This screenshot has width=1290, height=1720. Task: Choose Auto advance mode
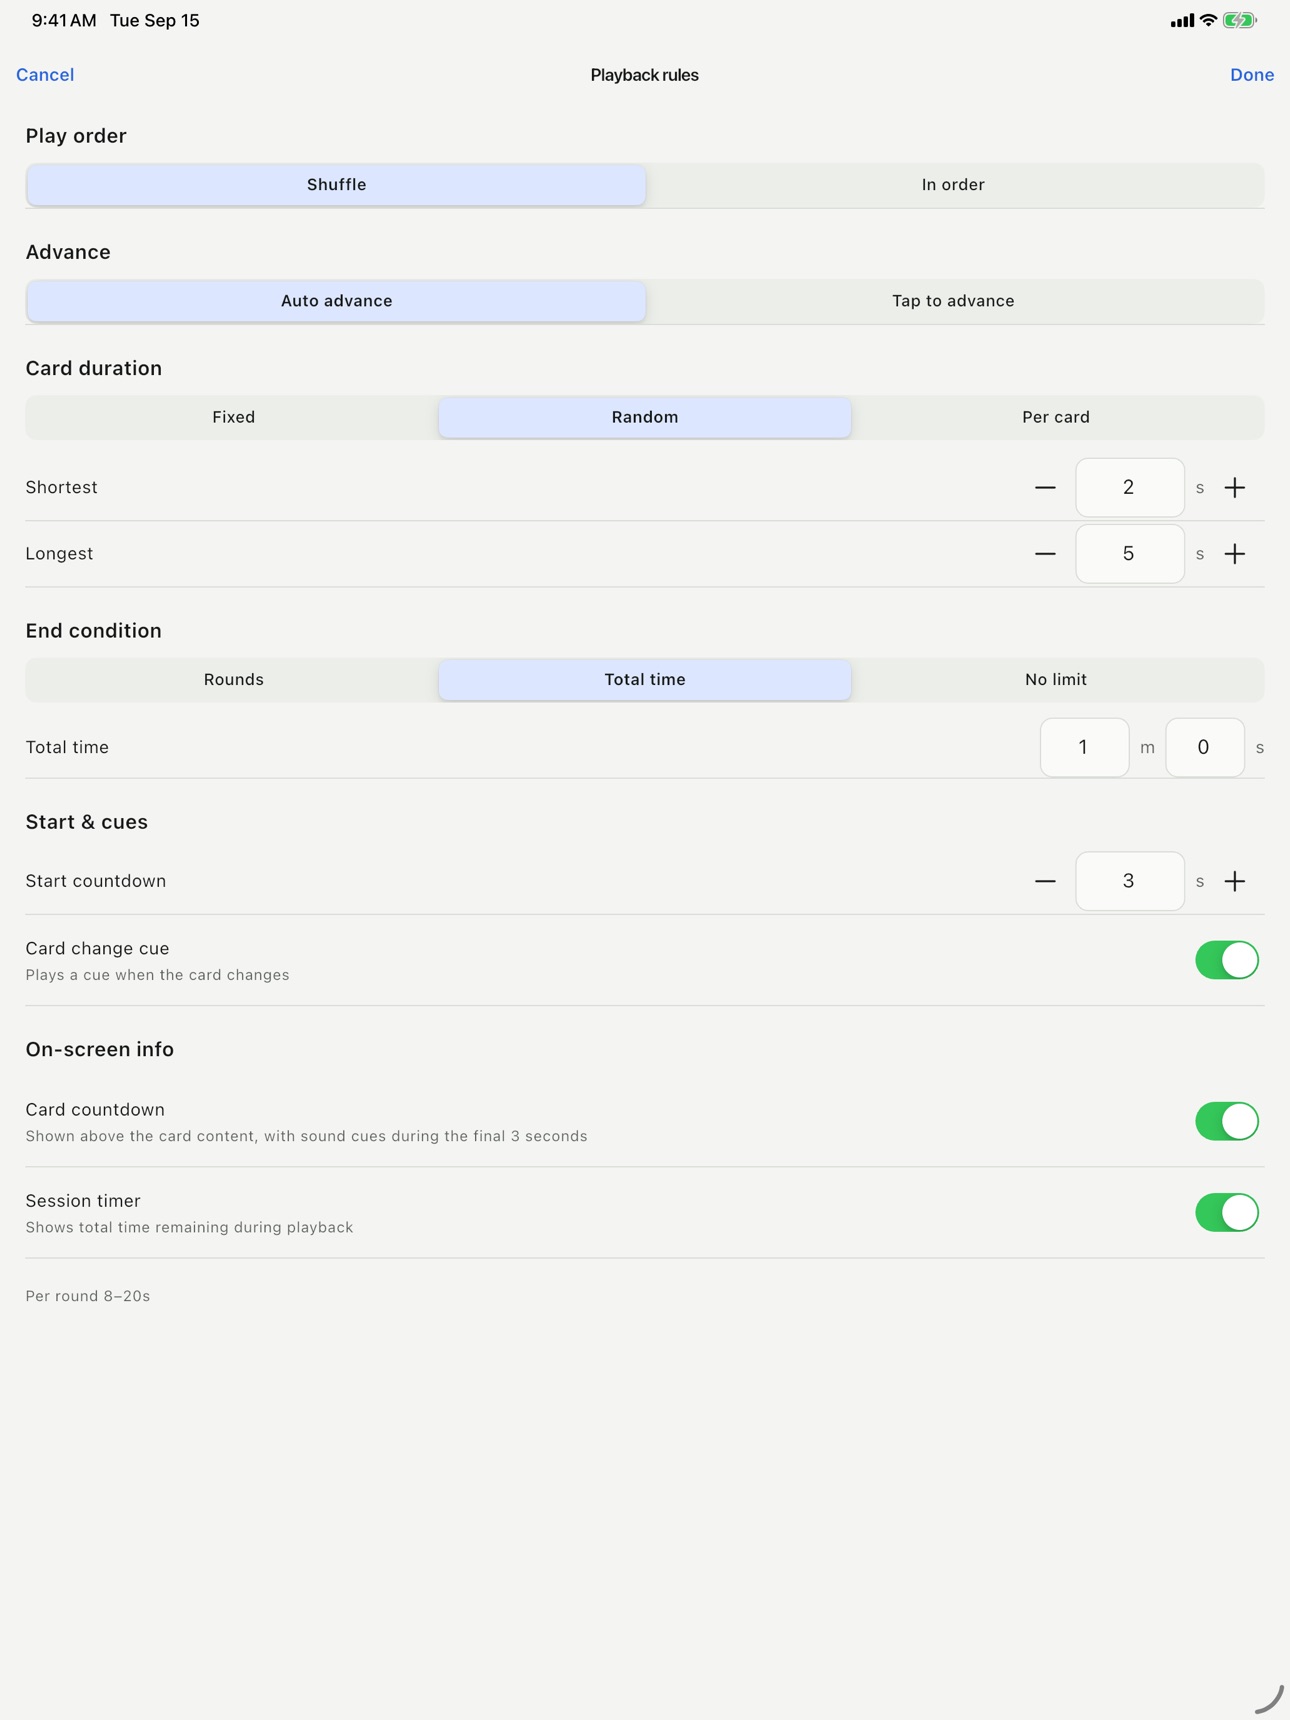336,301
